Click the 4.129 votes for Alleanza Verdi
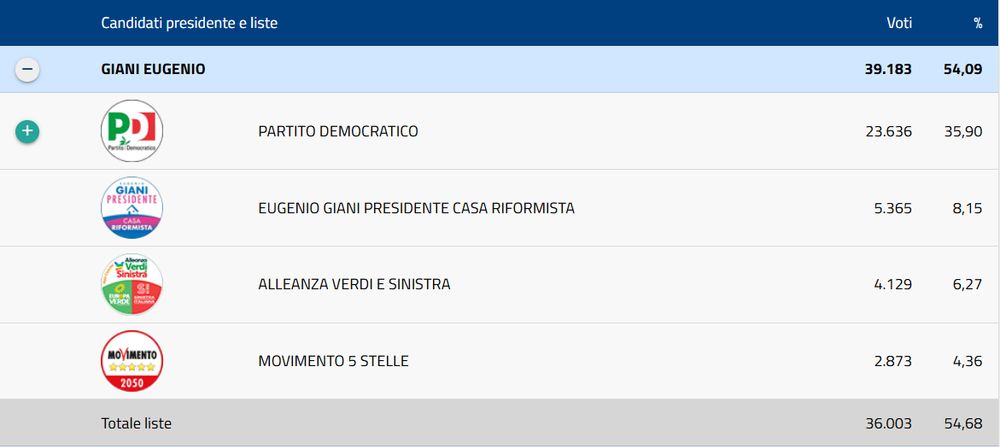The image size is (1000, 447). (892, 284)
